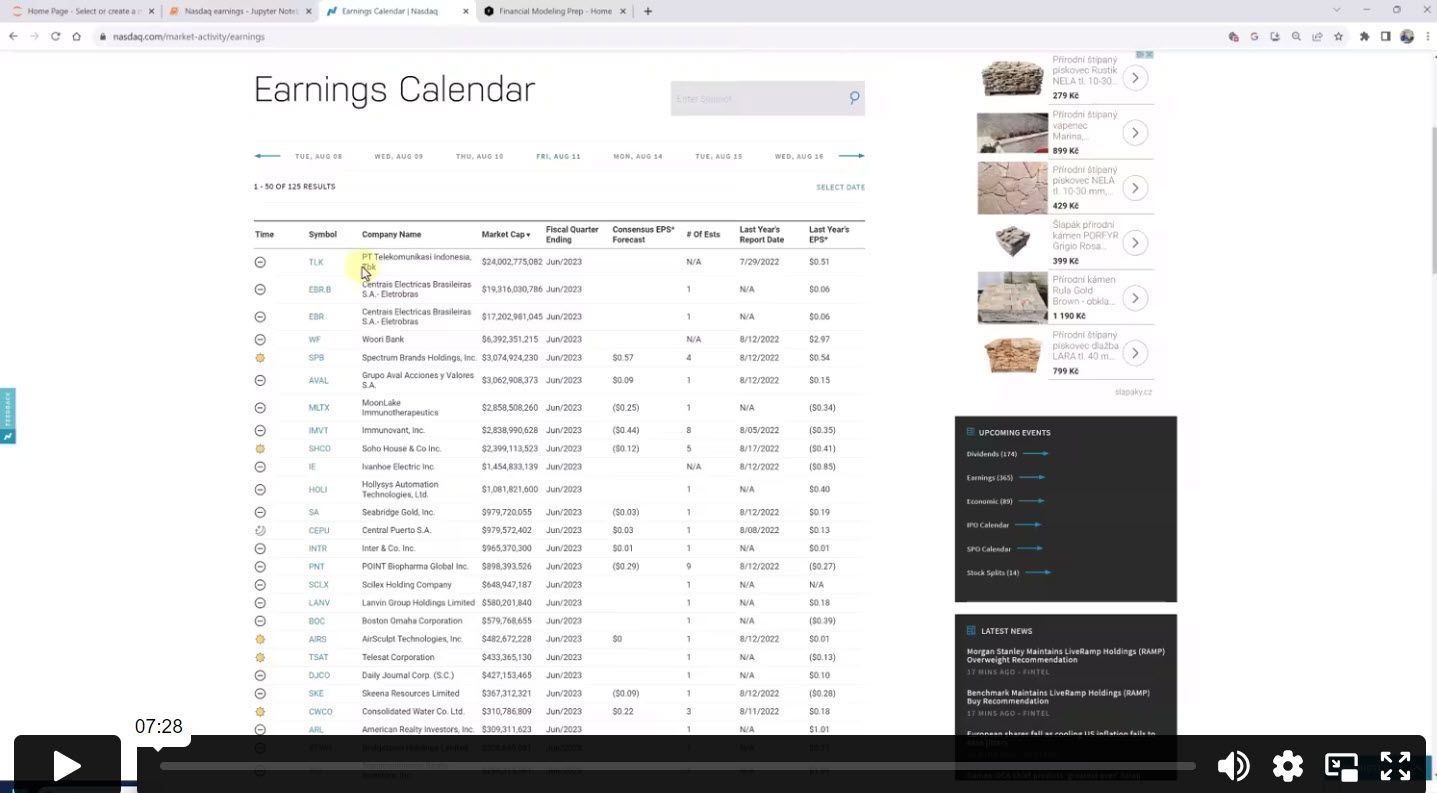Open the TLK symbol link

point(316,262)
